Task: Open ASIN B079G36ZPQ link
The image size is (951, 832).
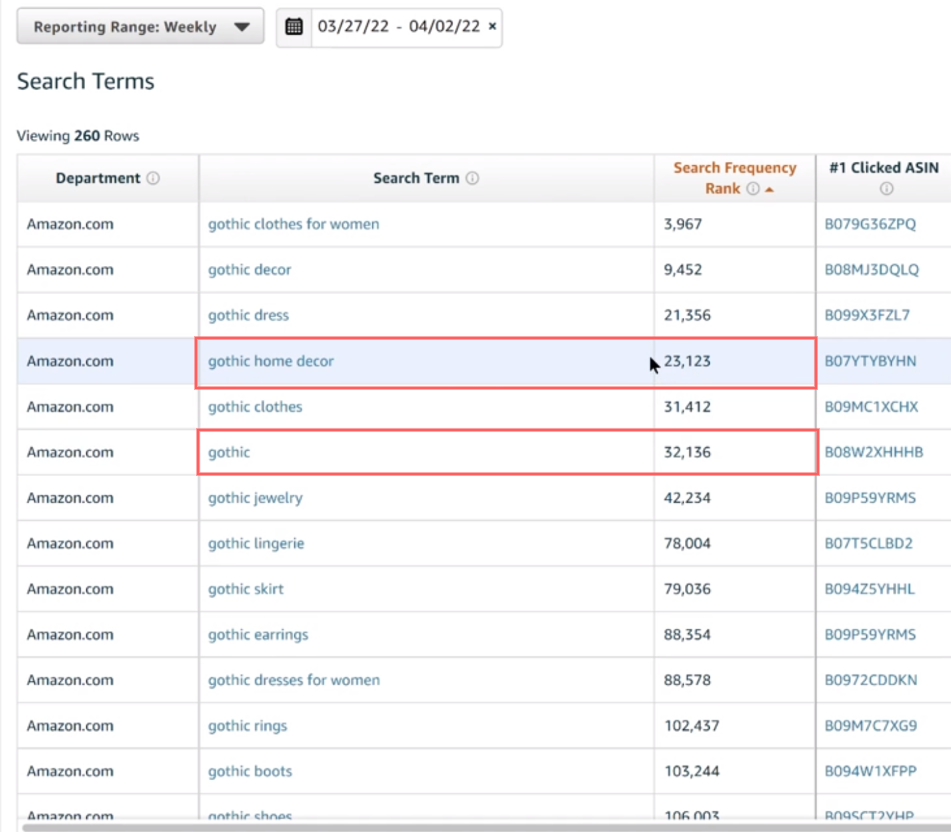Action: [869, 224]
